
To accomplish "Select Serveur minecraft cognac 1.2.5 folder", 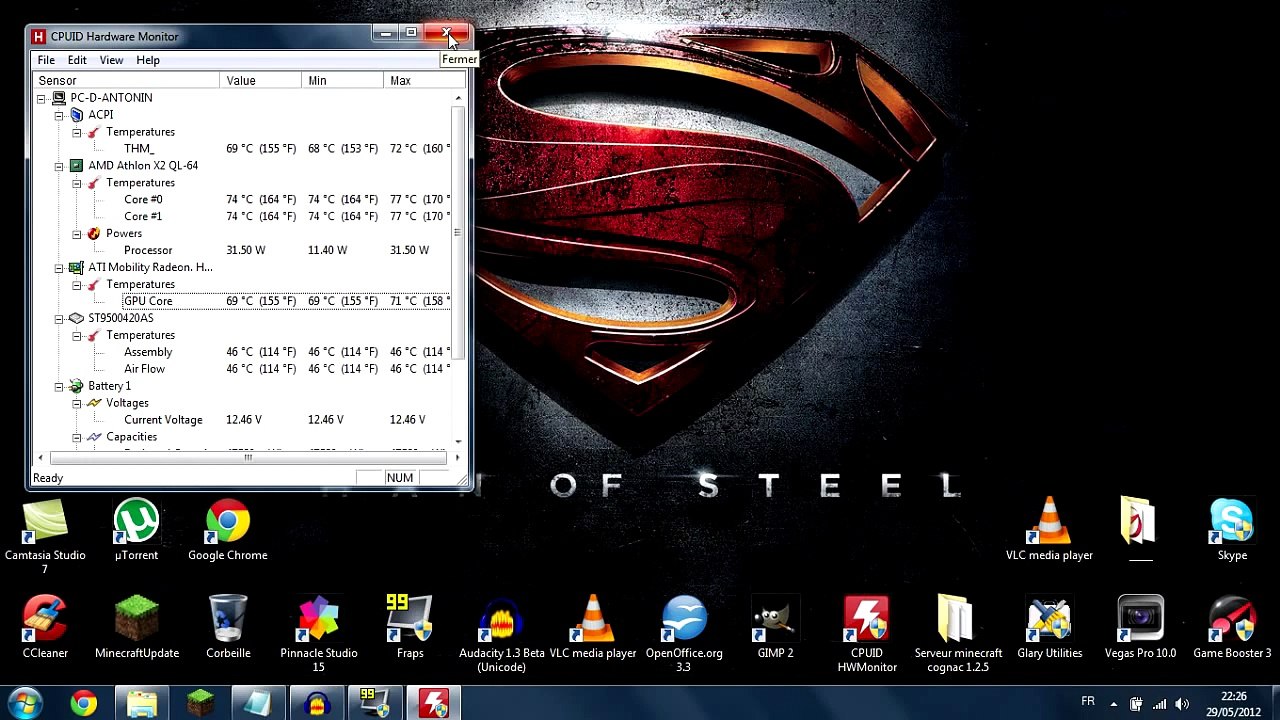I will coord(958,634).
